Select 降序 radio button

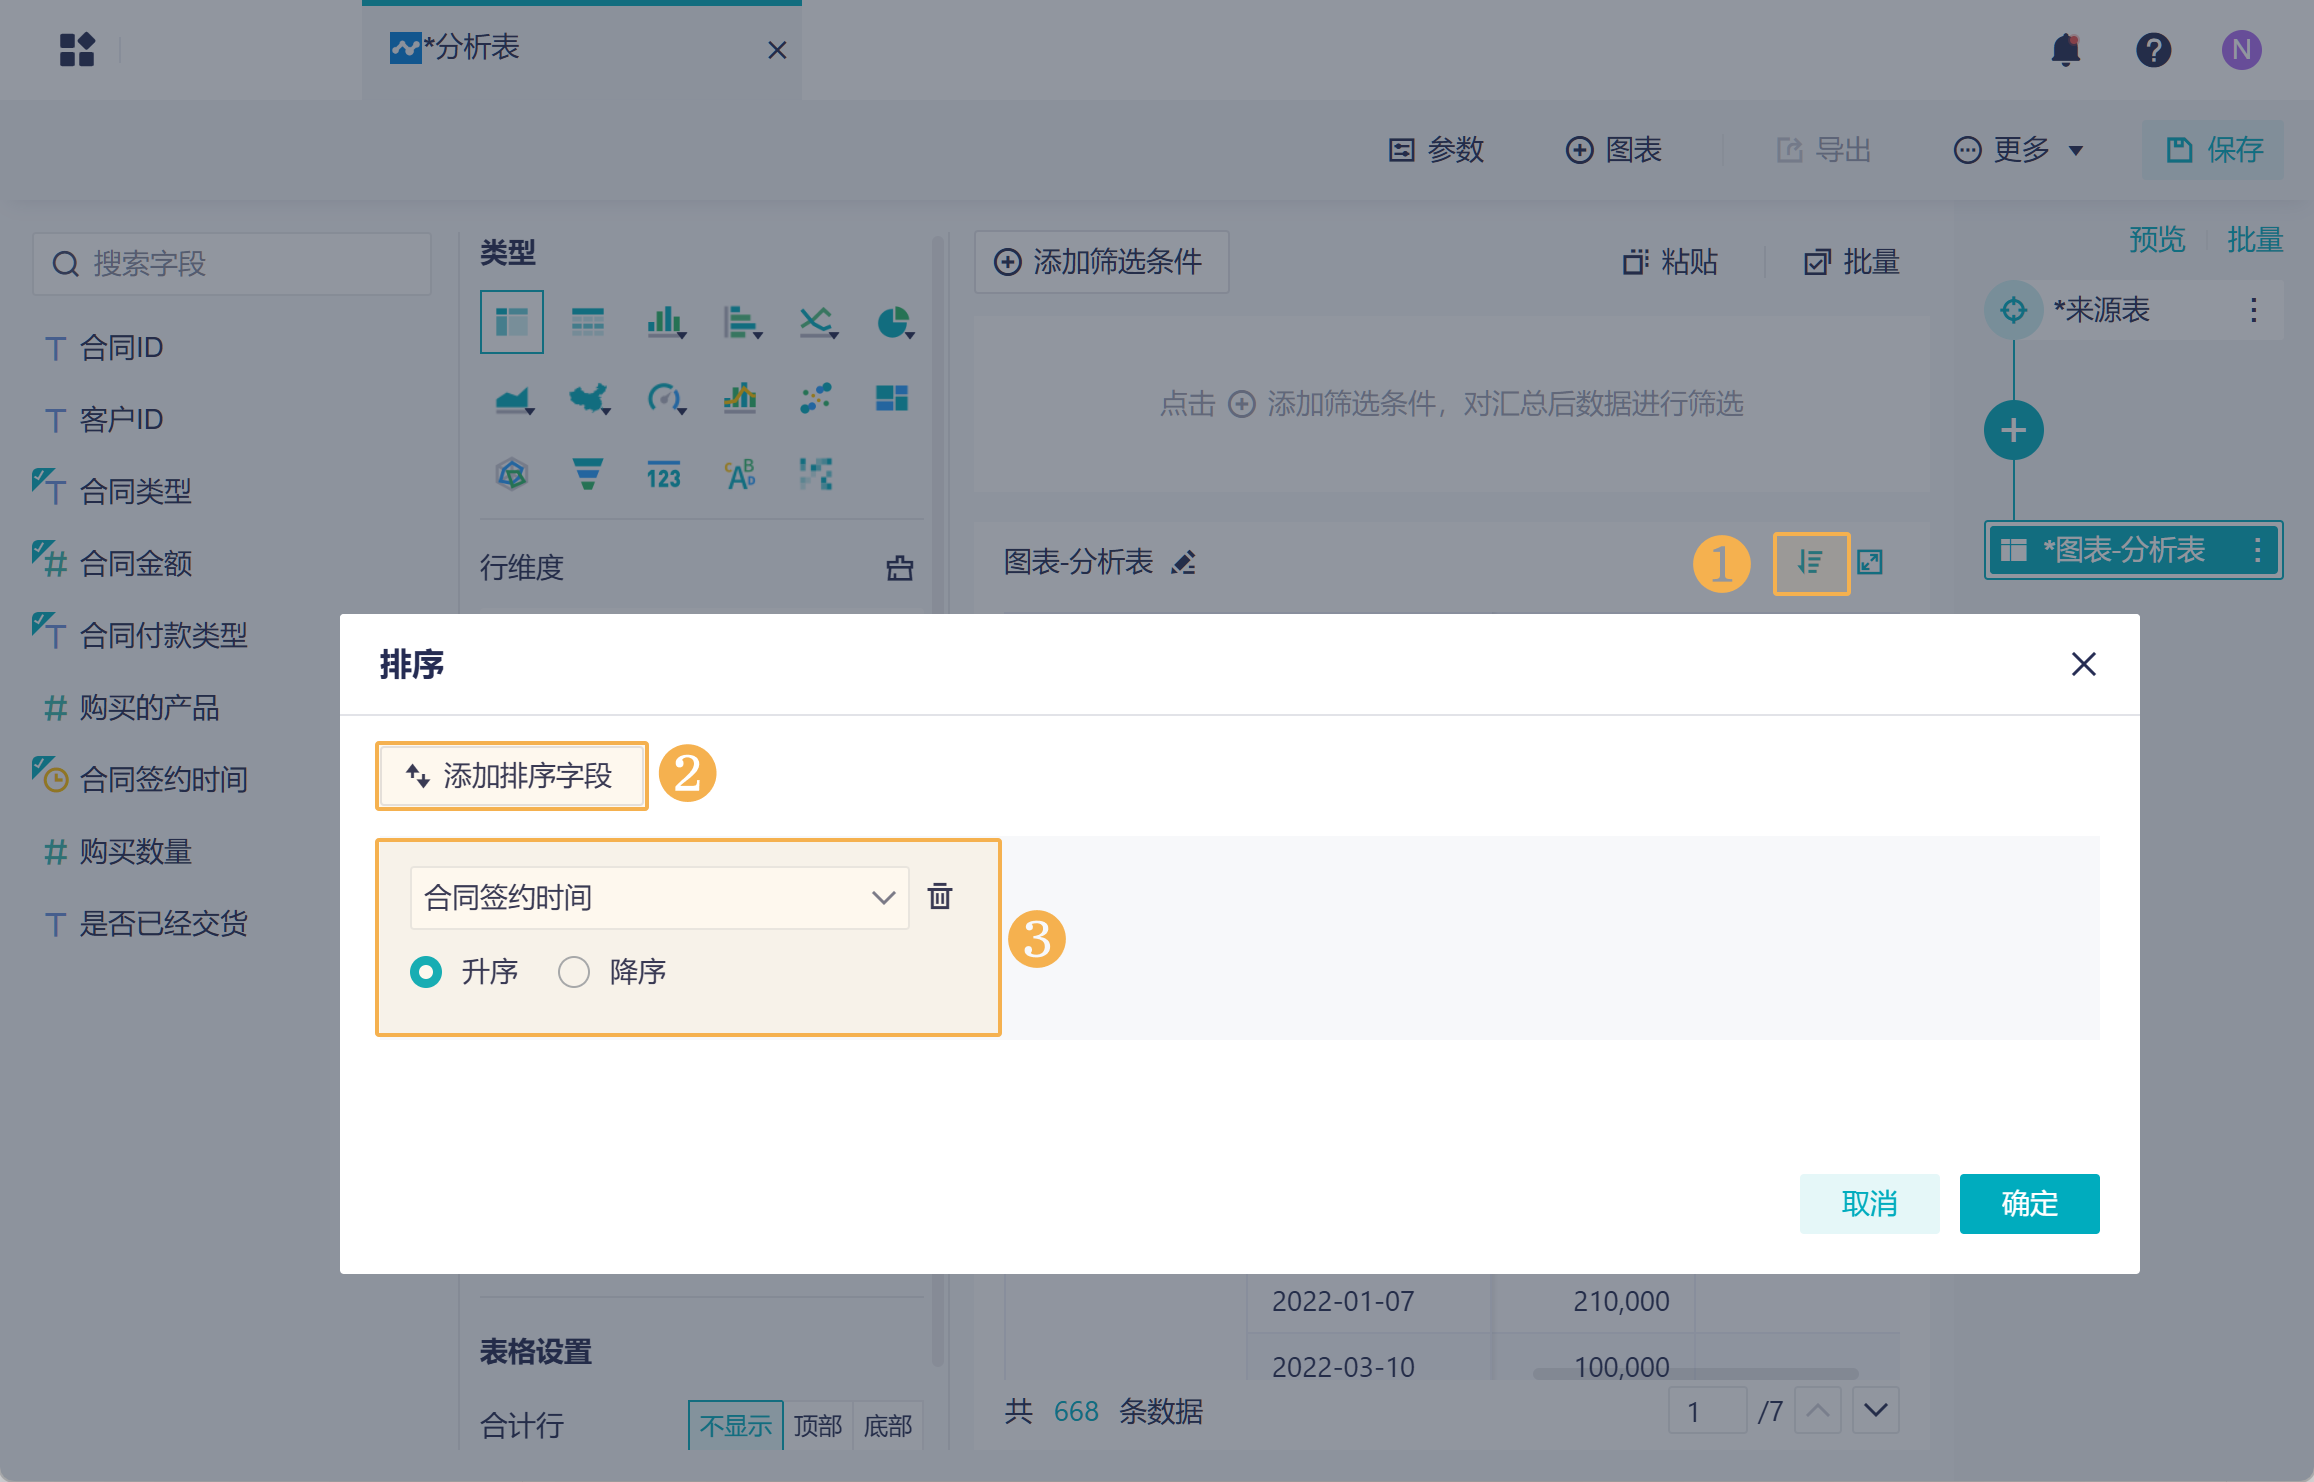point(574,972)
